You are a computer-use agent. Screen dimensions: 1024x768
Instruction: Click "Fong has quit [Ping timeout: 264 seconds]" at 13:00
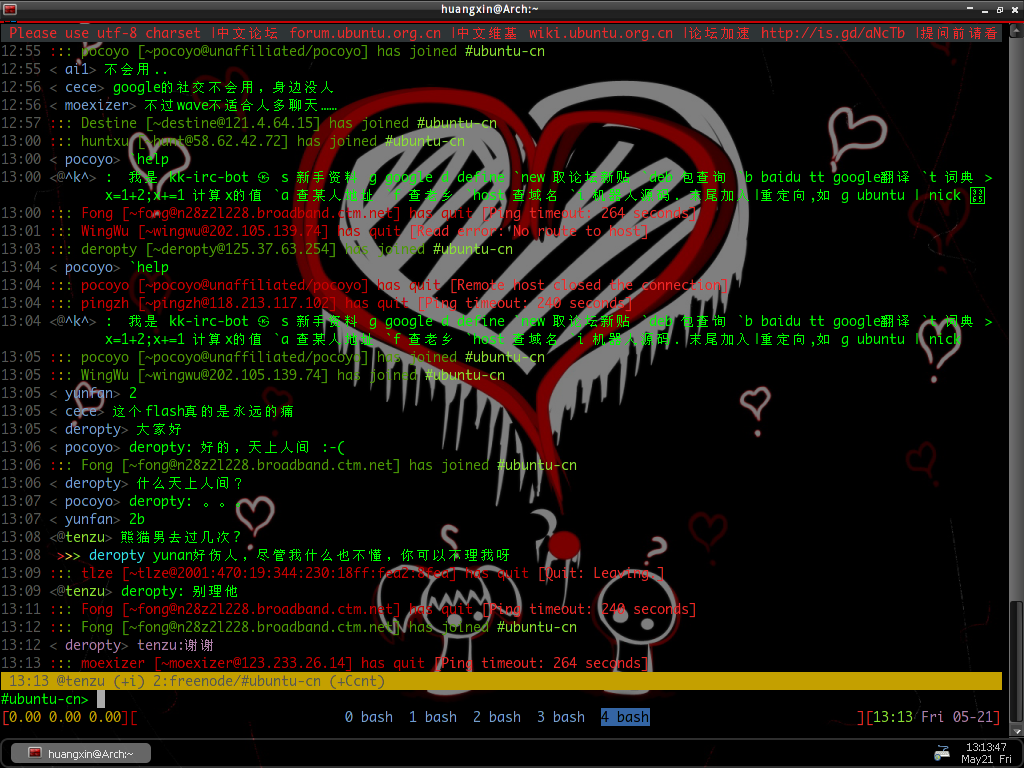tap(349, 213)
